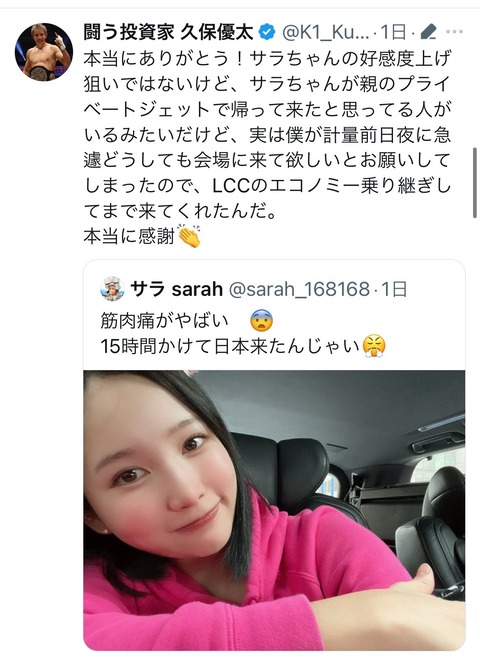Click the pen edit icon
This screenshot has width=480, height=657.
tap(428, 32)
